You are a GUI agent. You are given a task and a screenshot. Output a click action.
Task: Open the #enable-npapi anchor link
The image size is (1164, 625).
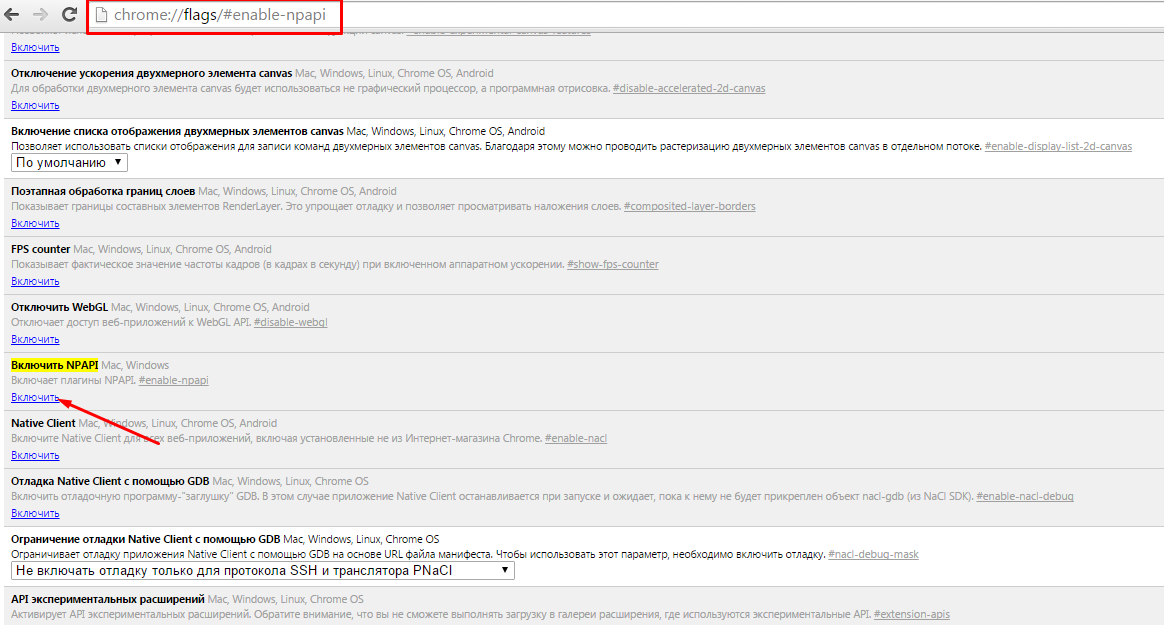(x=173, y=380)
